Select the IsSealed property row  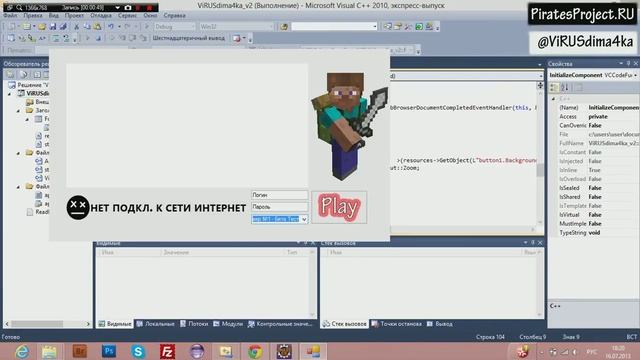(x=594, y=188)
